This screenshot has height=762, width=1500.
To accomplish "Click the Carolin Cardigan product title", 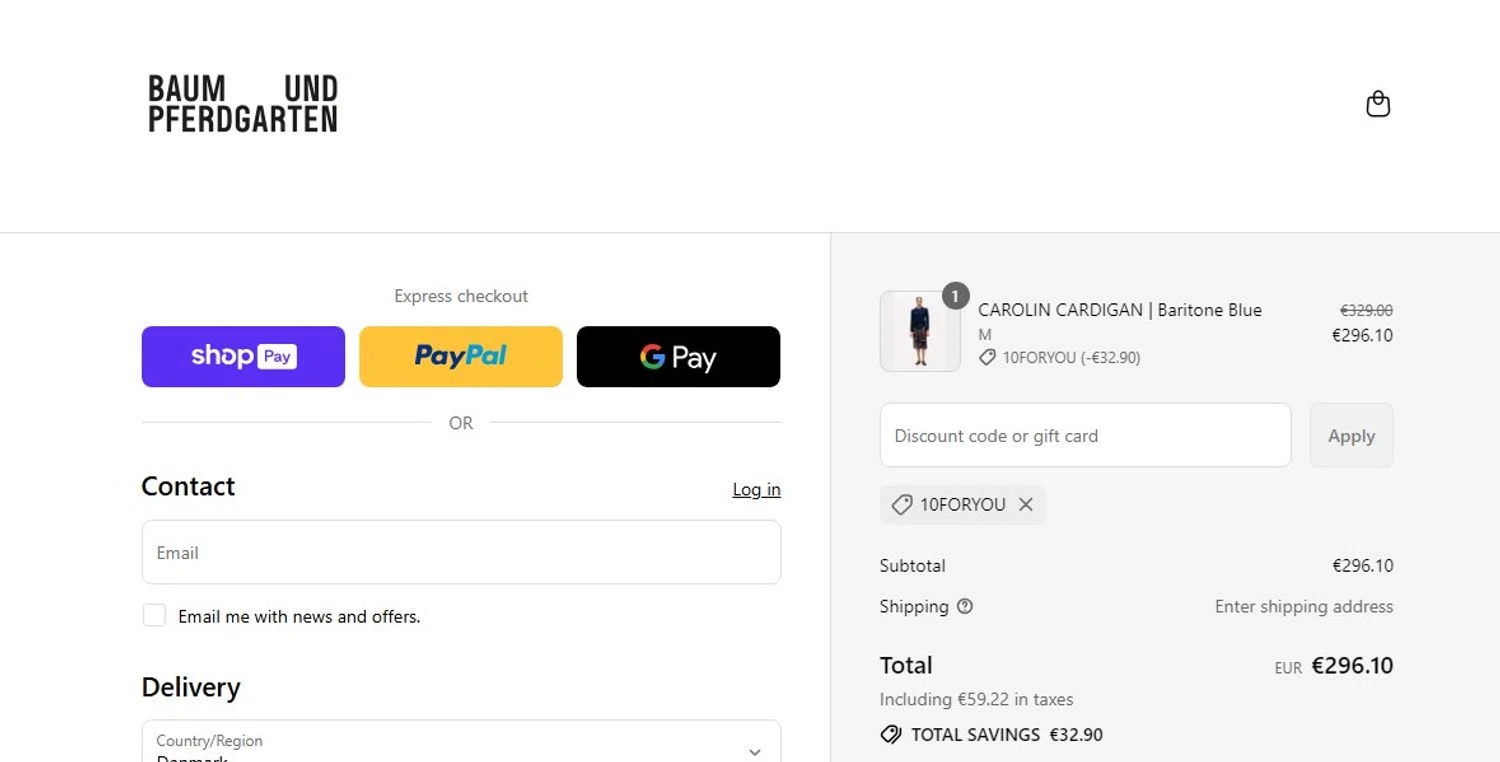I will pos(1119,310).
